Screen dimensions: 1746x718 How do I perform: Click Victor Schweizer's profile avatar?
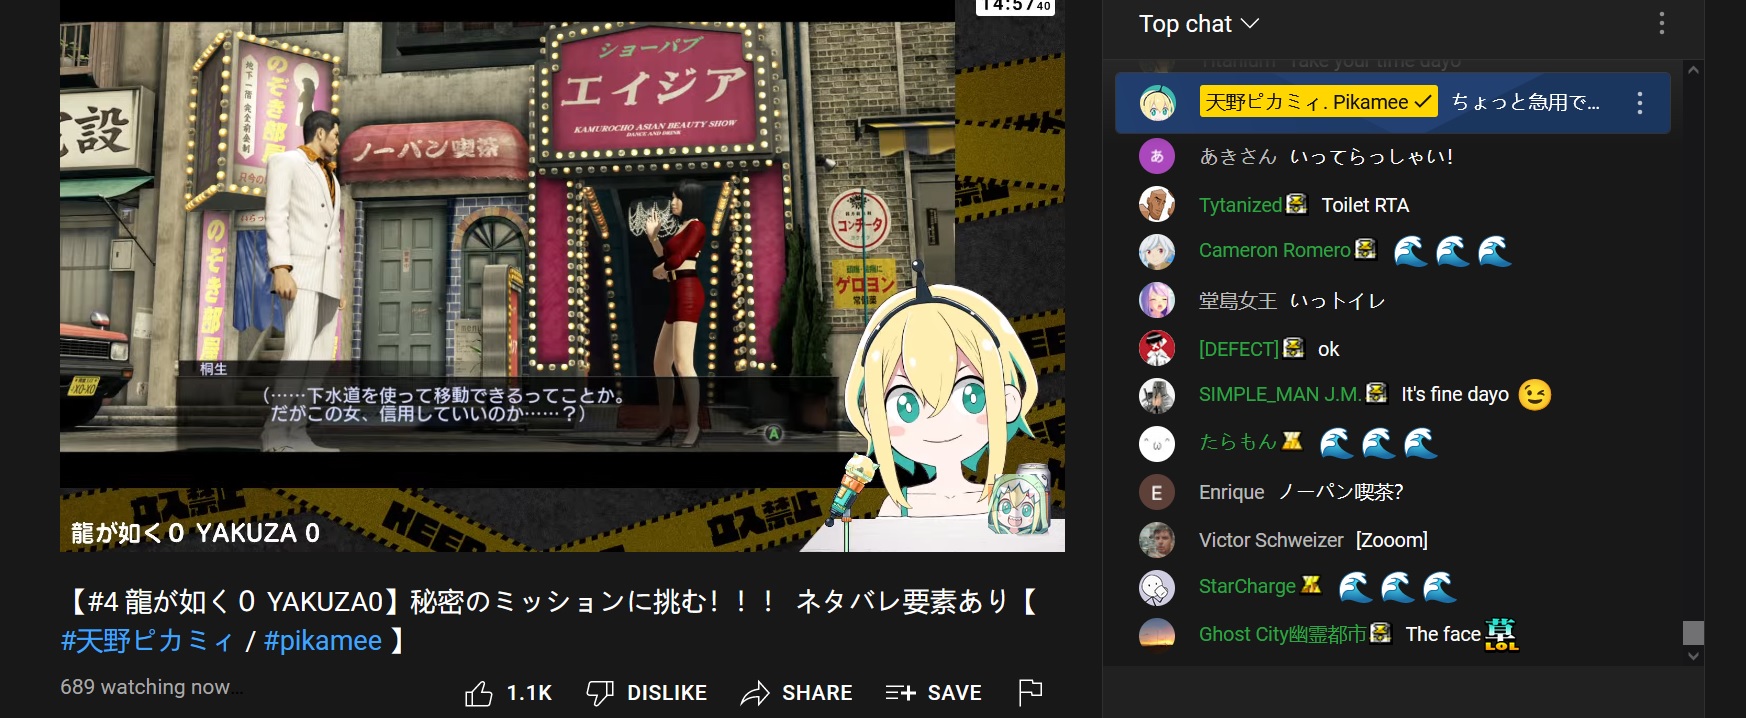click(x=1157, y=540)
